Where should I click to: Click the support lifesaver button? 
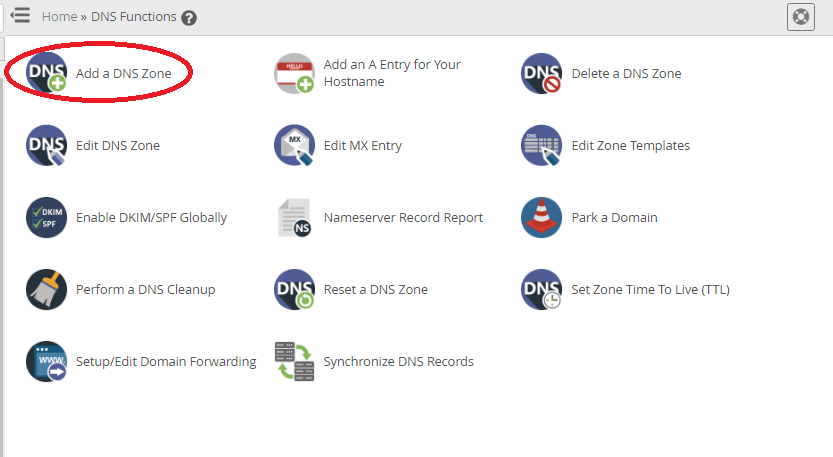click(800, 17)
